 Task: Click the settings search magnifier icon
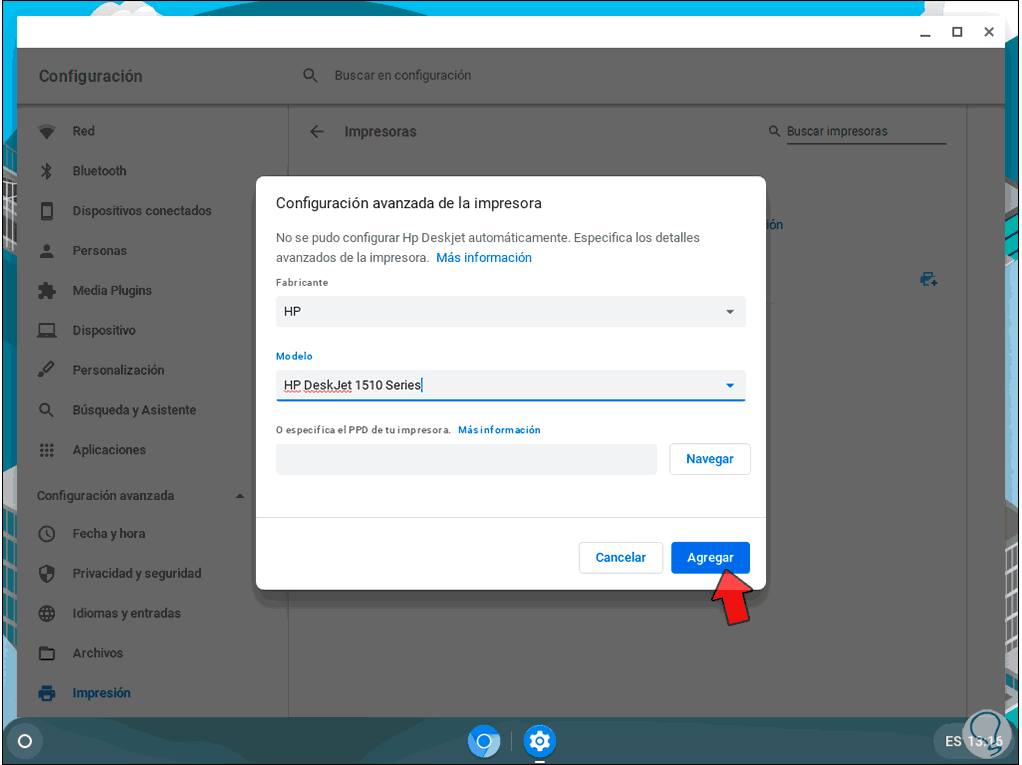pos(310,76)
